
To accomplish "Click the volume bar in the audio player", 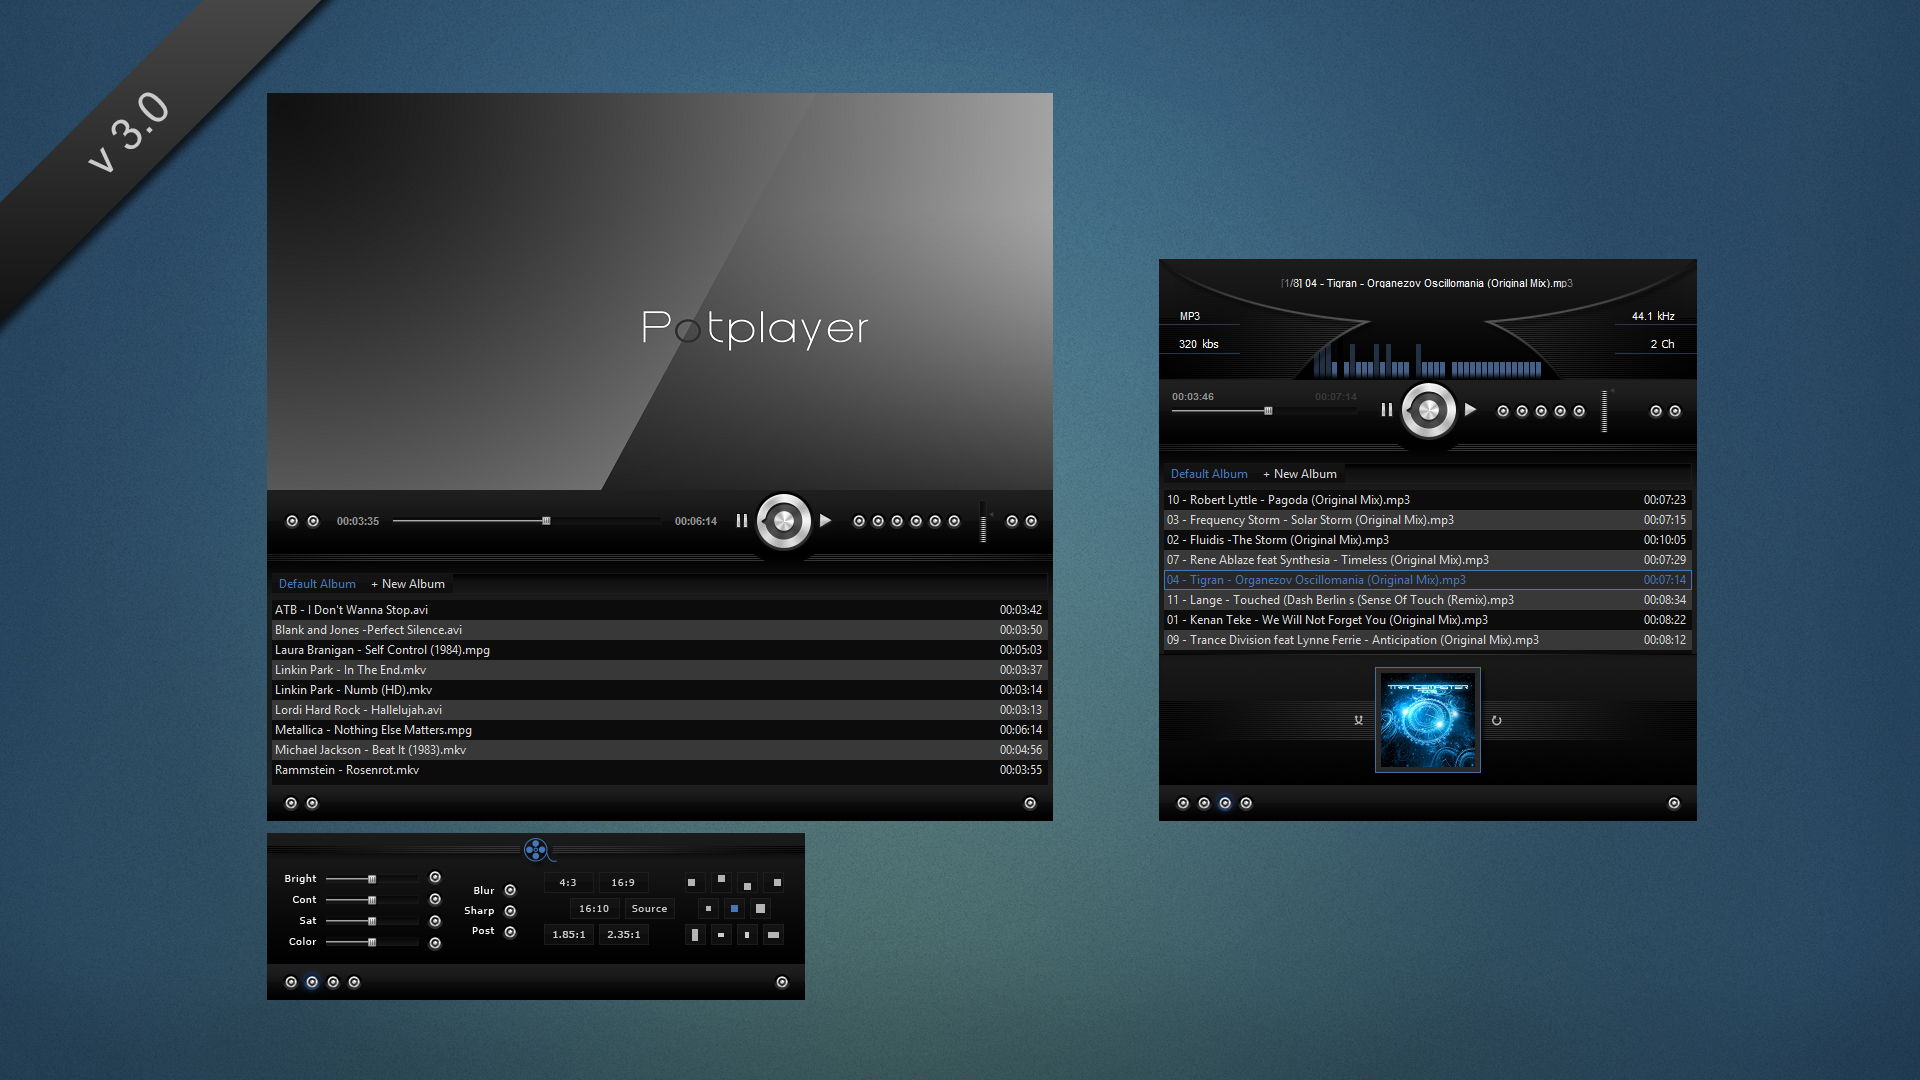I will click(x=1605, y=412).
